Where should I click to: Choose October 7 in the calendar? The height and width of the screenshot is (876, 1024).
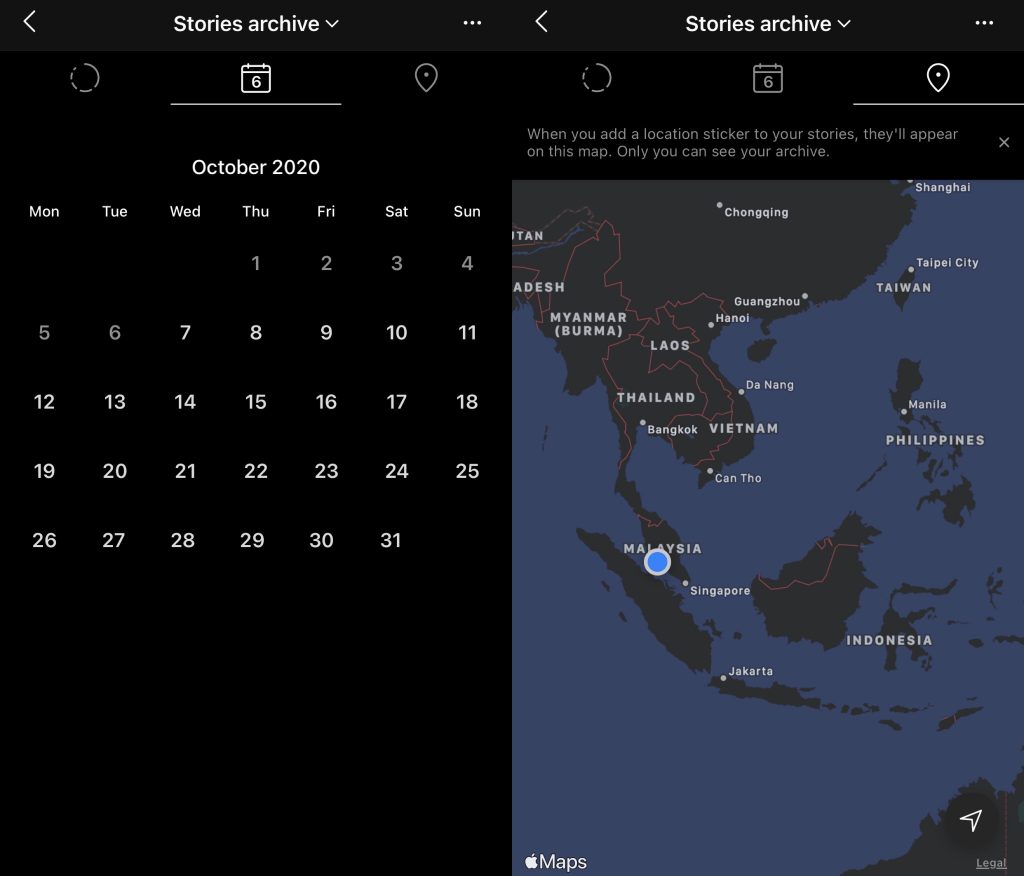pos(185,333)
